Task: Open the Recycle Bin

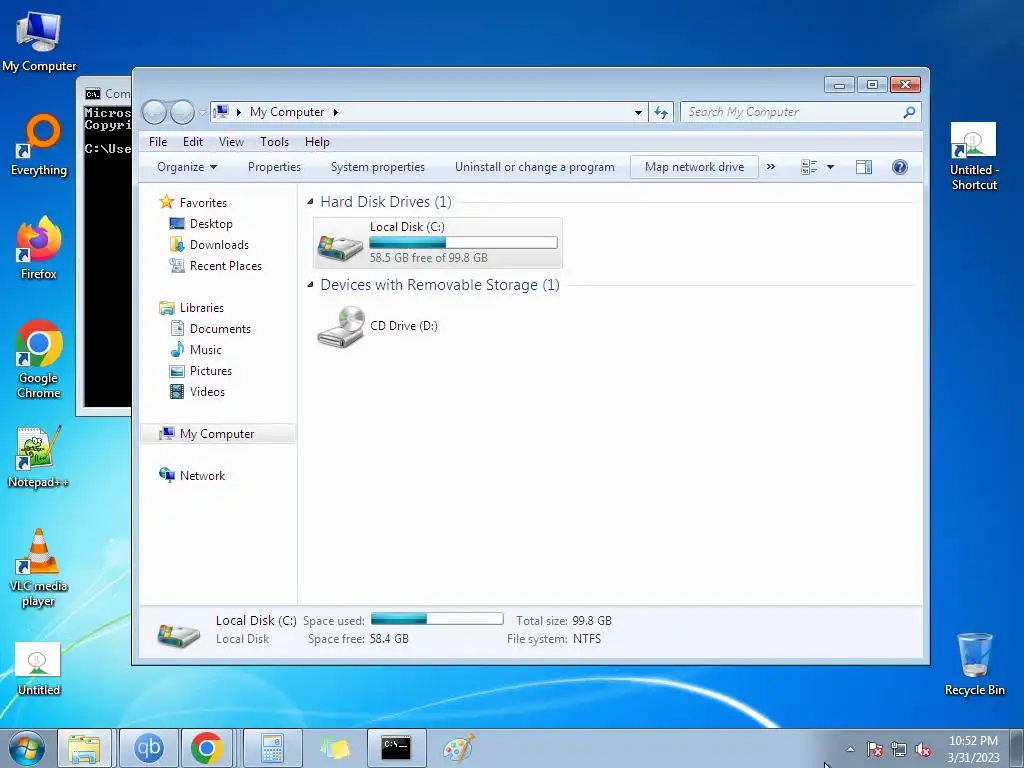Action: click(x=974, y=664)
